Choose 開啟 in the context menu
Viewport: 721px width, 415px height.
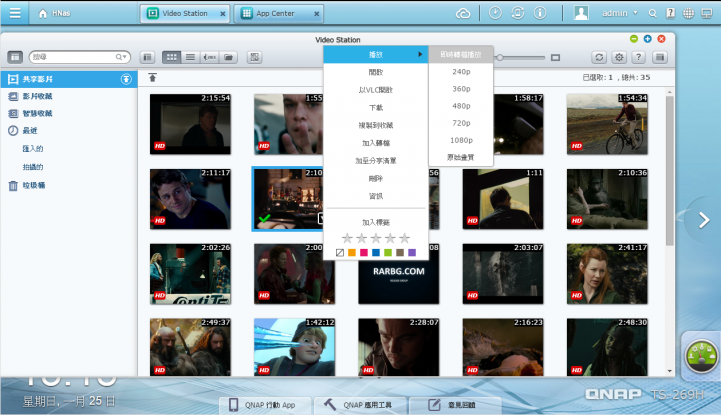tap(376, 72)
